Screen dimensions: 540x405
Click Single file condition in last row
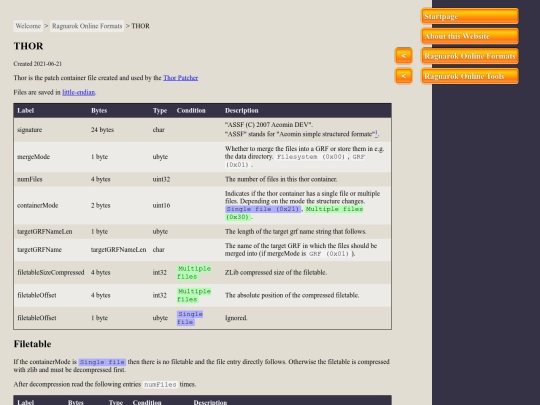tap(190, 318)
